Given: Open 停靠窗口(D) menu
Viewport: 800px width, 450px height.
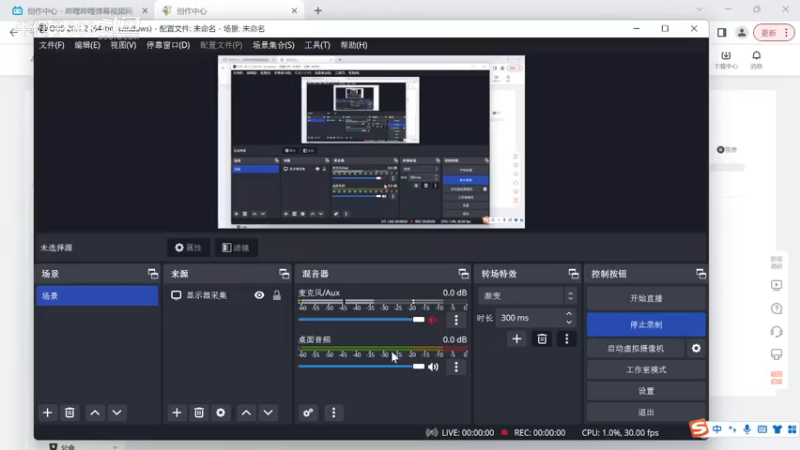Looking at the screenshot, I should 168,45.
